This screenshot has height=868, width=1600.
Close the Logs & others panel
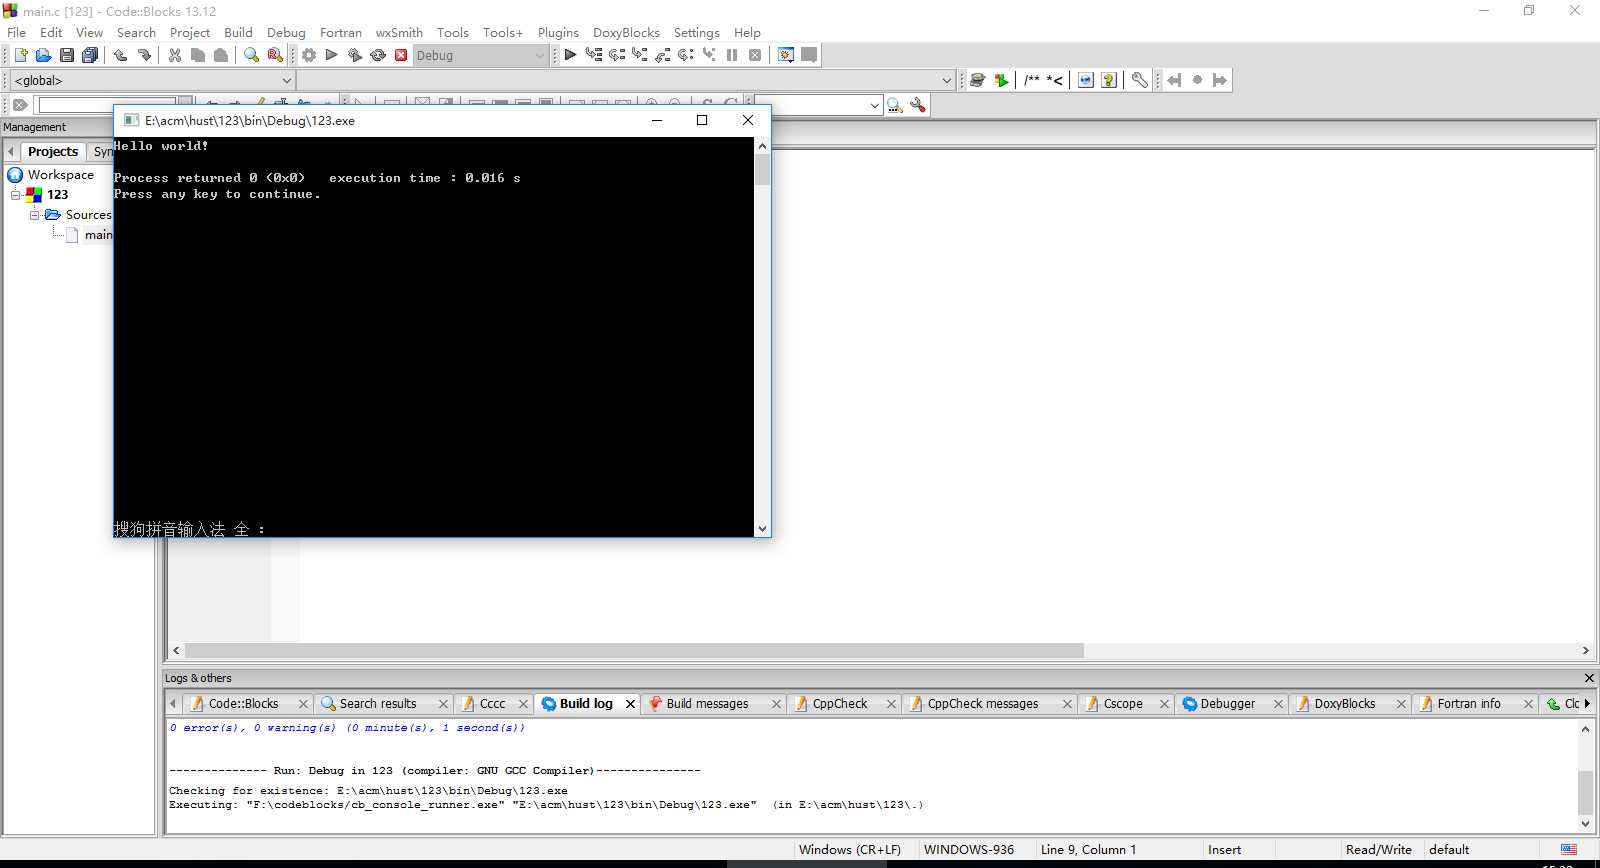pos(1589,678)
